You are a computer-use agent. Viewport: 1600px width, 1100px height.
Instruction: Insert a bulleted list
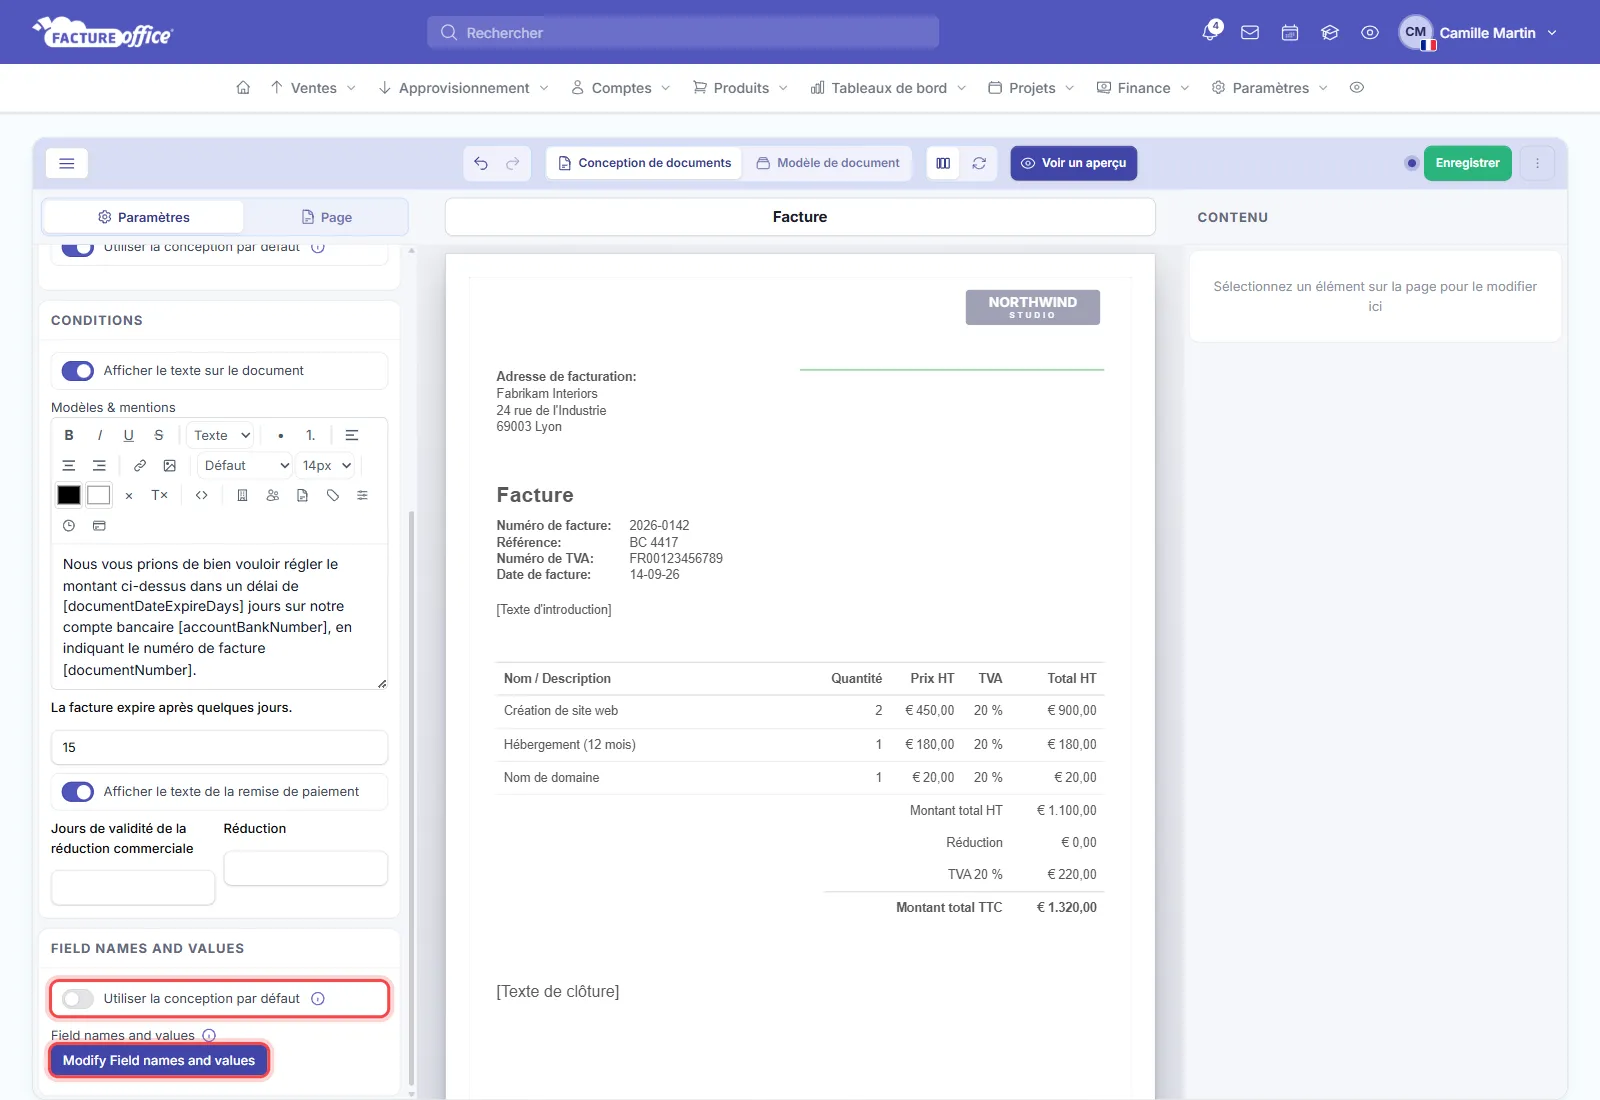(x=281, y=435)
